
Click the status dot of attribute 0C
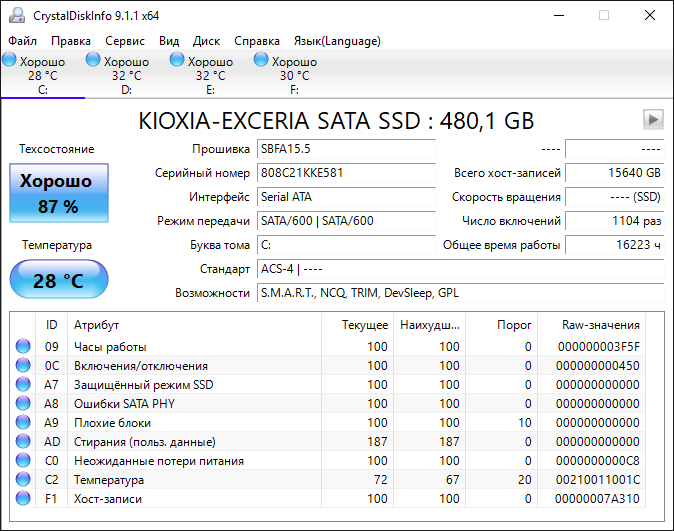pos(23,365)
